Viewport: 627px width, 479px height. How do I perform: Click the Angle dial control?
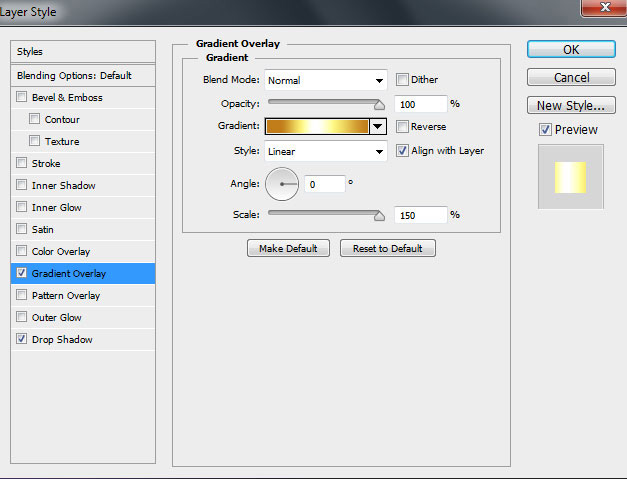coord(282,184)
